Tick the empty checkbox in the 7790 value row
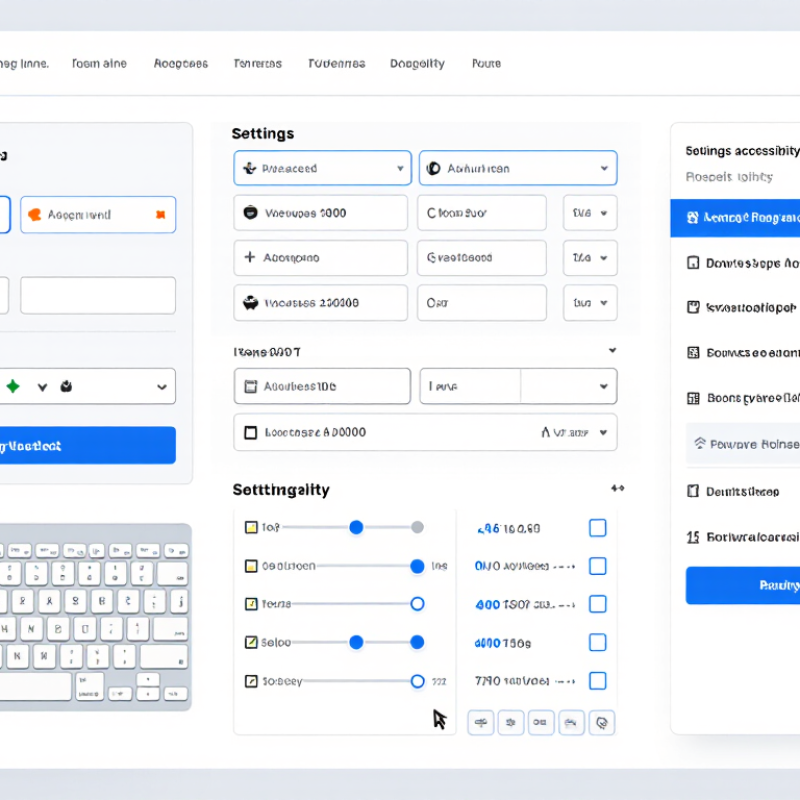This screenshot has height=800, width=800. pos(597,681)
